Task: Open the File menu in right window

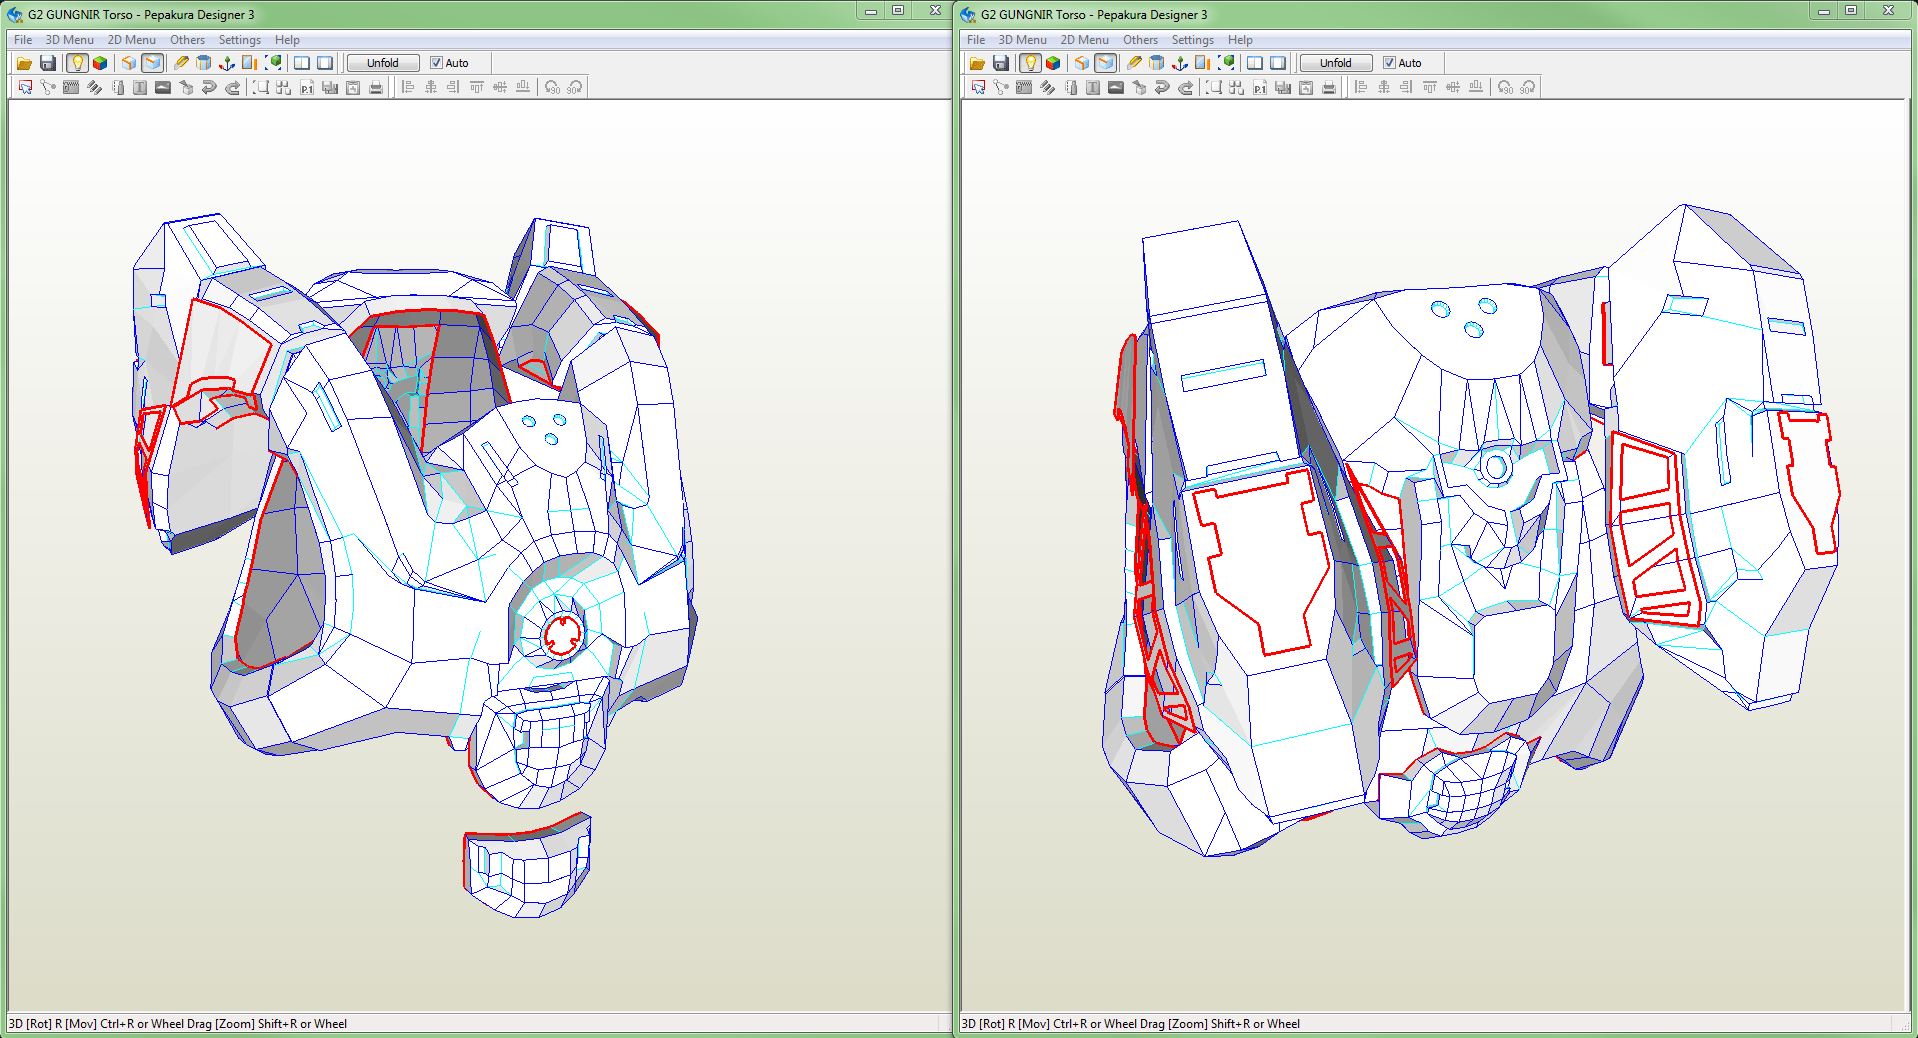Action: tap(976, 40)
